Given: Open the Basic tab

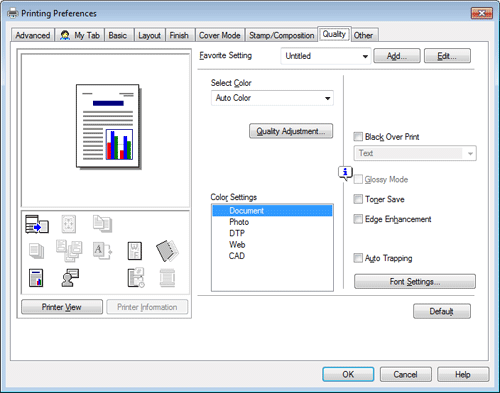Looking at the screenshot, I should tap(118, 35).
